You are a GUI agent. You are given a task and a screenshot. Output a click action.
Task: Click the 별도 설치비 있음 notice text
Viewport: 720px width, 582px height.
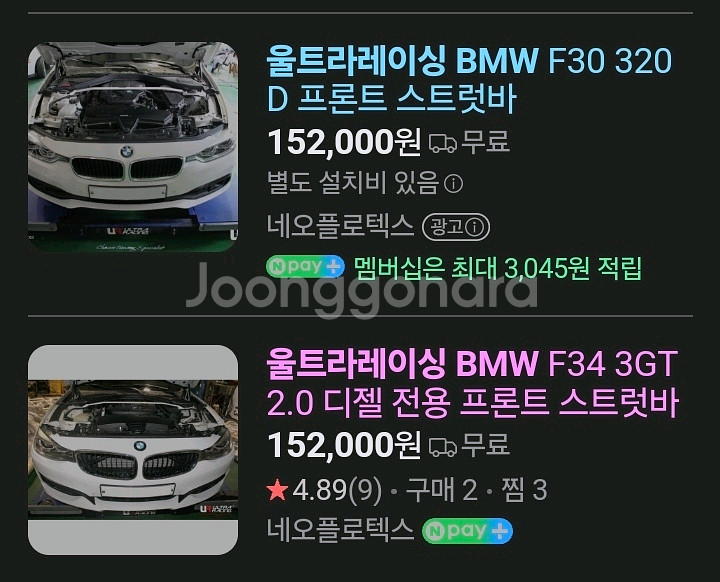(x=354, y=183)
